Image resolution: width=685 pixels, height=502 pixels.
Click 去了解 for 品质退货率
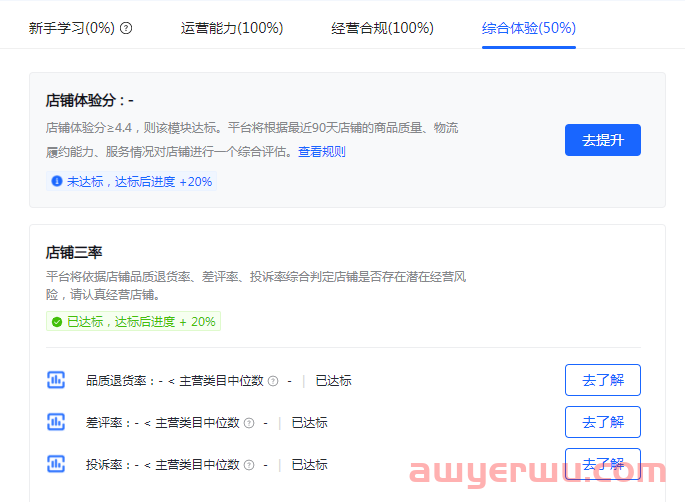(x=603, y=380)
